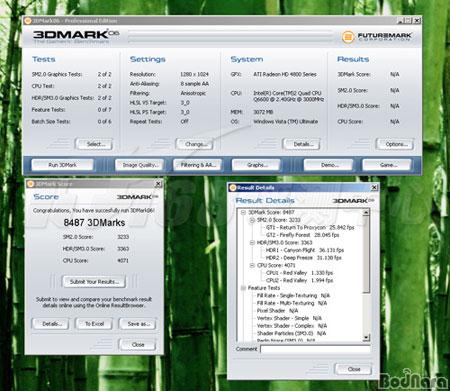Click Windows Vista Ultimate OS text
The height and width of the screenshot is (391, 450).
pyautogui.click(x=285, y=122)
